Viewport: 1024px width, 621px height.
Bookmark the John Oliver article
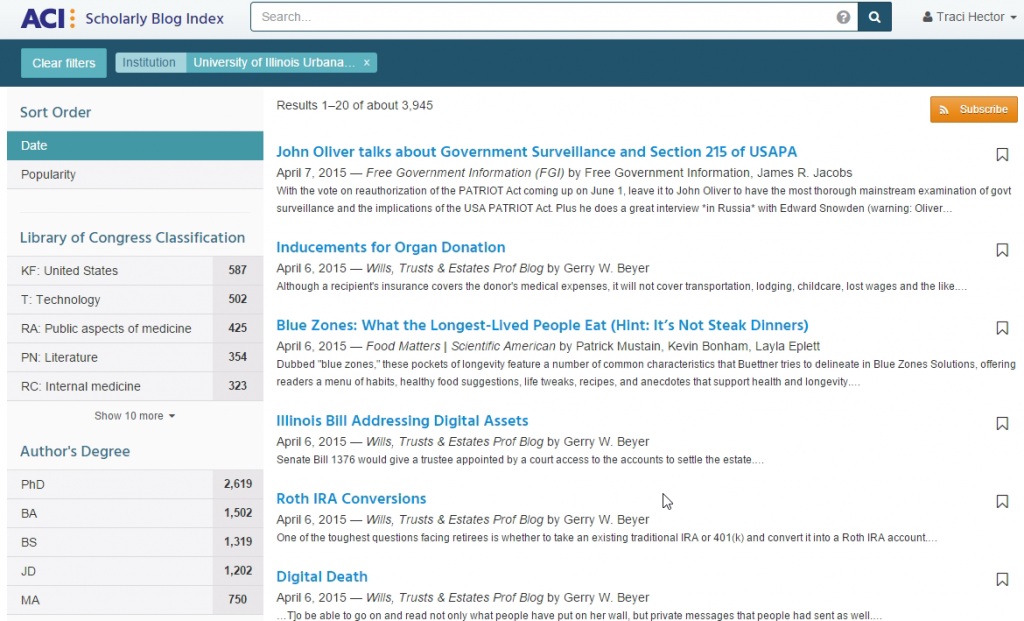1002,155
